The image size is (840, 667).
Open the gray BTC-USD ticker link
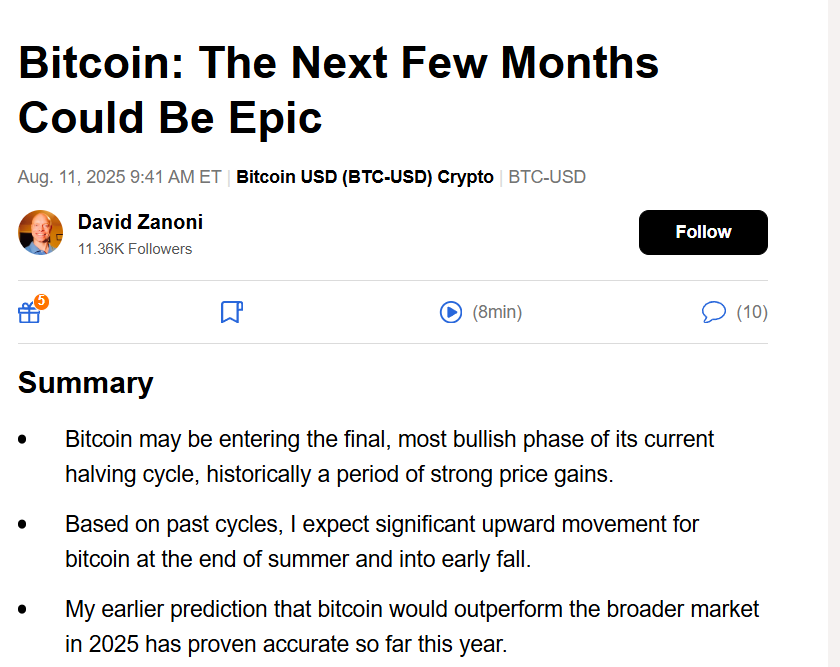(547, 177)
